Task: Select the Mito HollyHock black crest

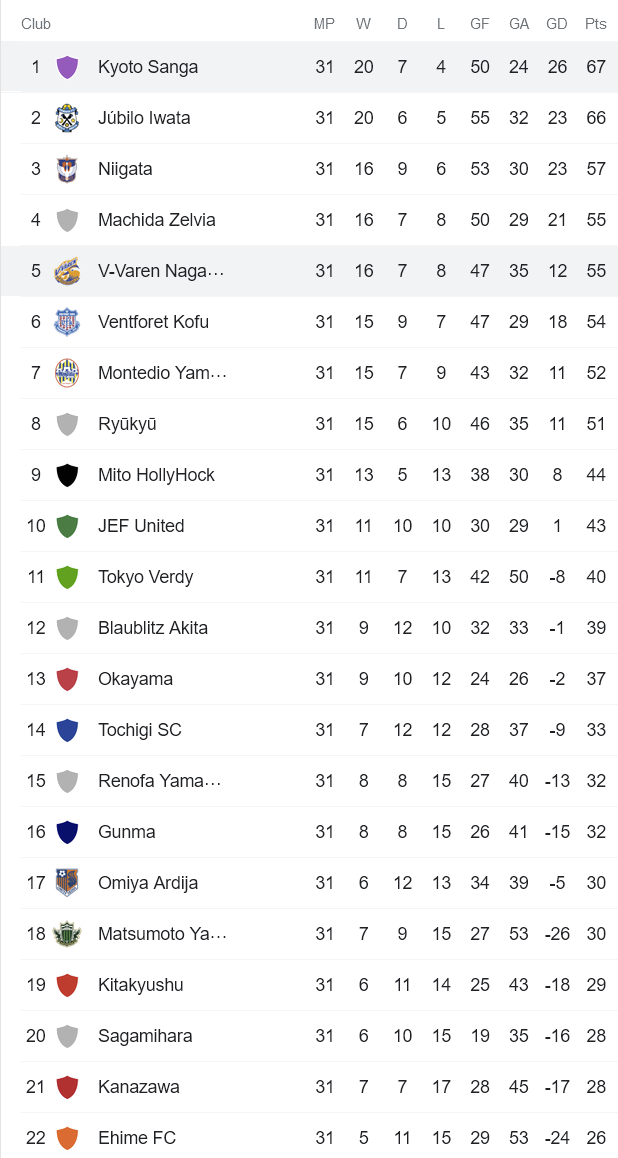Action: click(68, 474)
